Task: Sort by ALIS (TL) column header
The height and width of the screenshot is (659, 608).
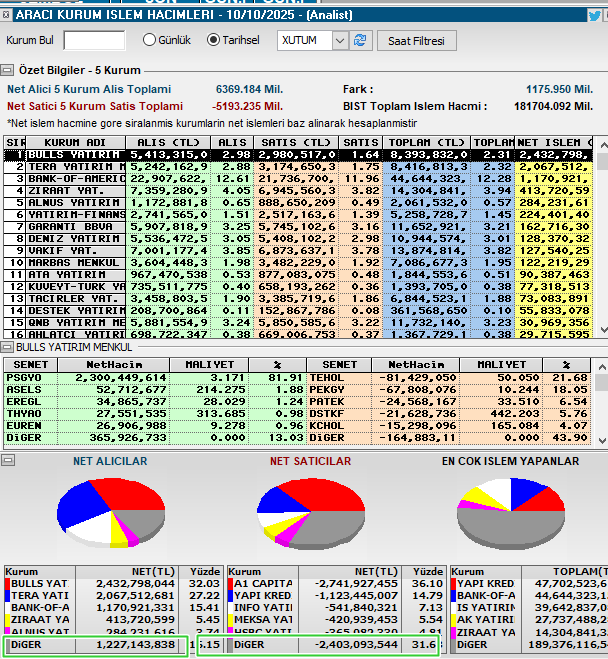Action: click(x=167, y=142)
